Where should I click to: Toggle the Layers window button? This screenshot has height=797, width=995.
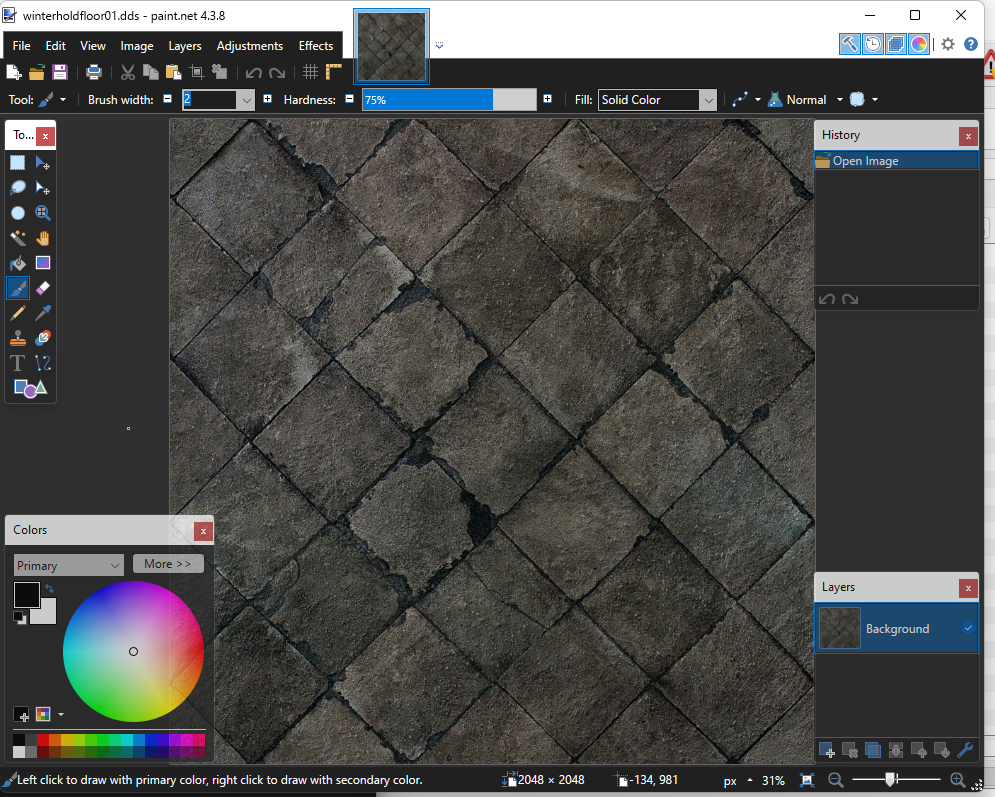(x=896, y=44)
